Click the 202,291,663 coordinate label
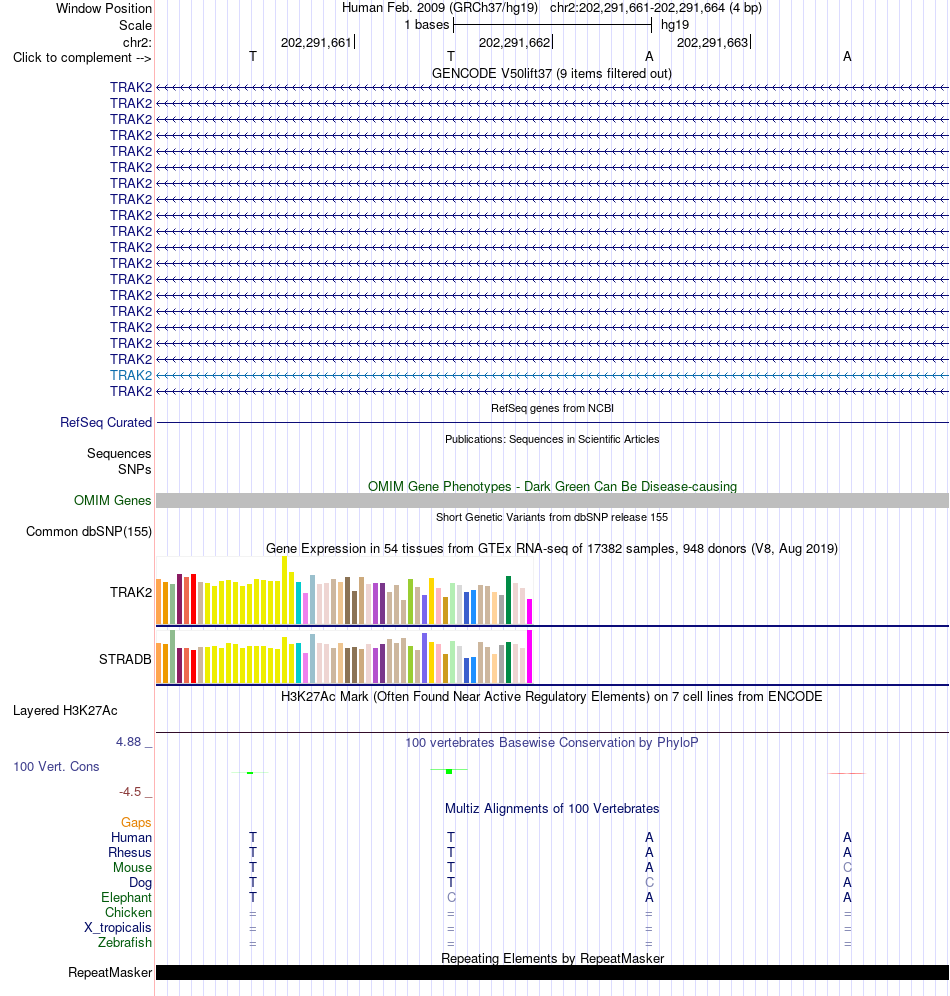This screenshot has width=950, height=996. pyautogui.click(x=712, y=43)
